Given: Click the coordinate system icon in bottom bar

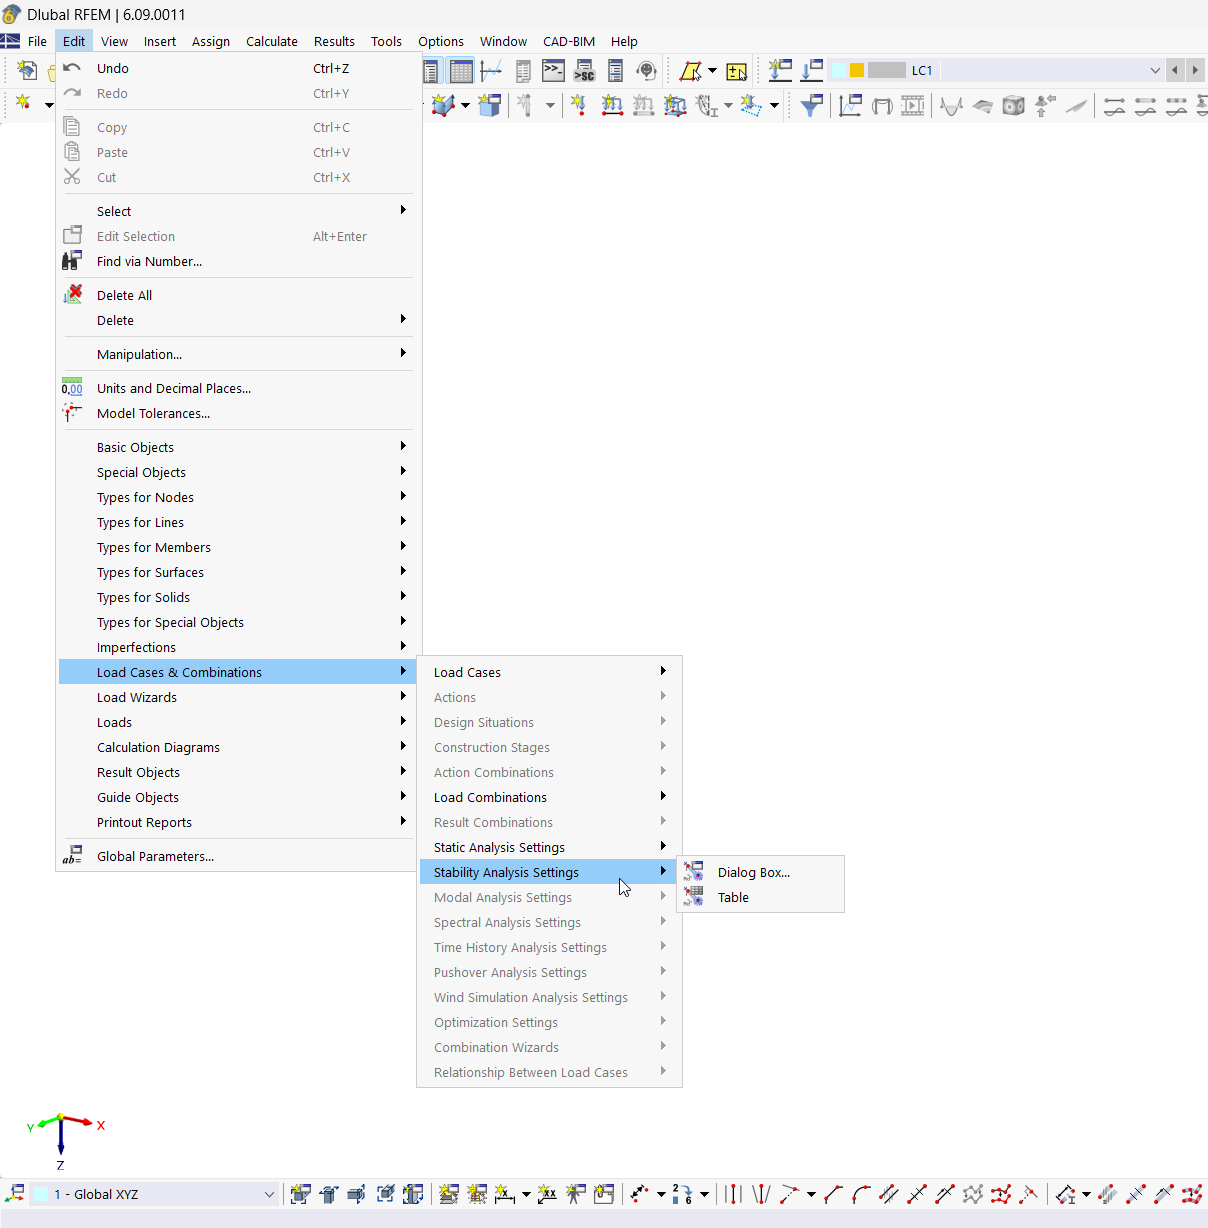Looking at the screenshot, I should click(14, 1193).
